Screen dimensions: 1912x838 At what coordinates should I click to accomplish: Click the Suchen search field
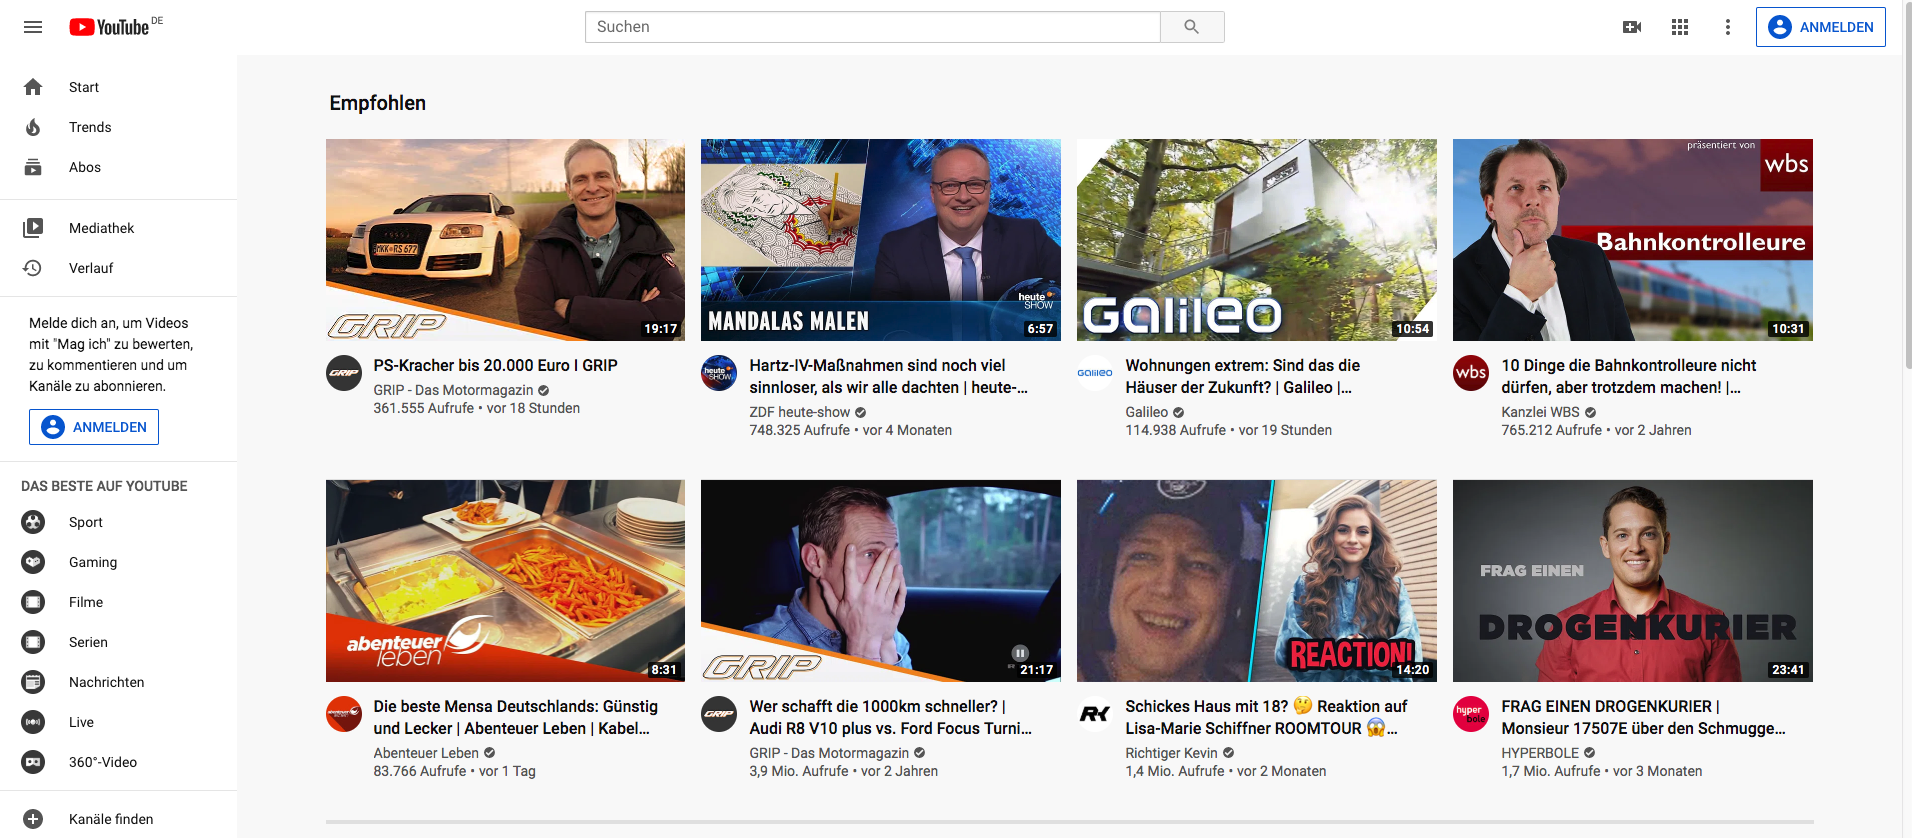[x=872, y=27]
